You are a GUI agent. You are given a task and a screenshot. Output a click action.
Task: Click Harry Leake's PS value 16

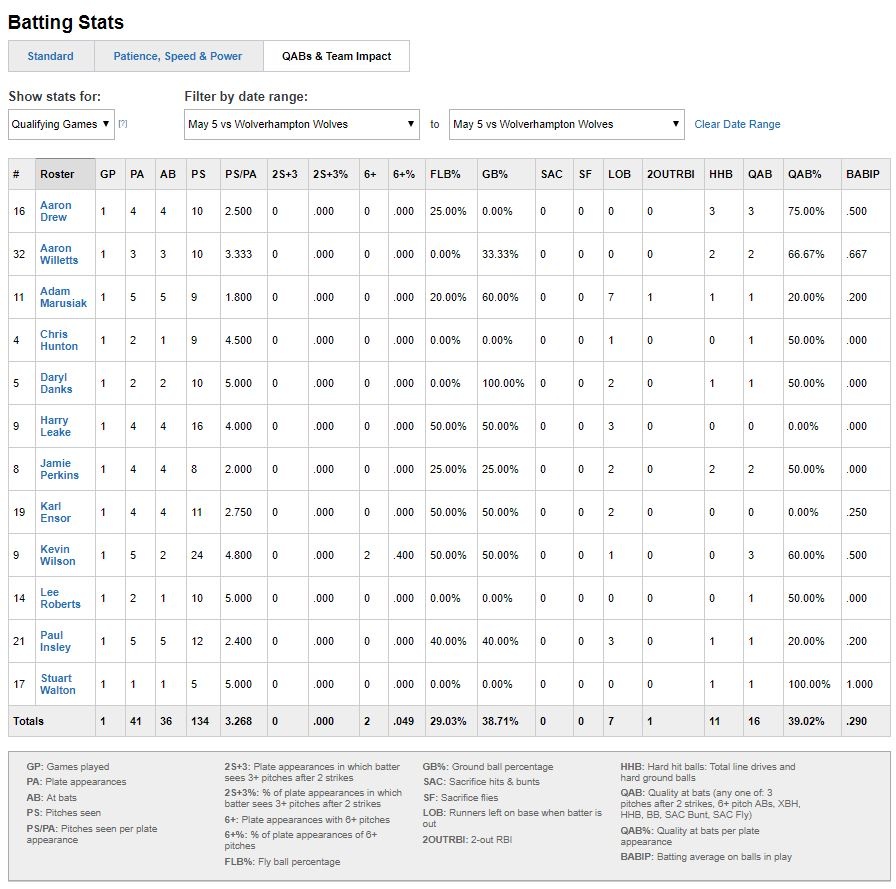[197, 426]
